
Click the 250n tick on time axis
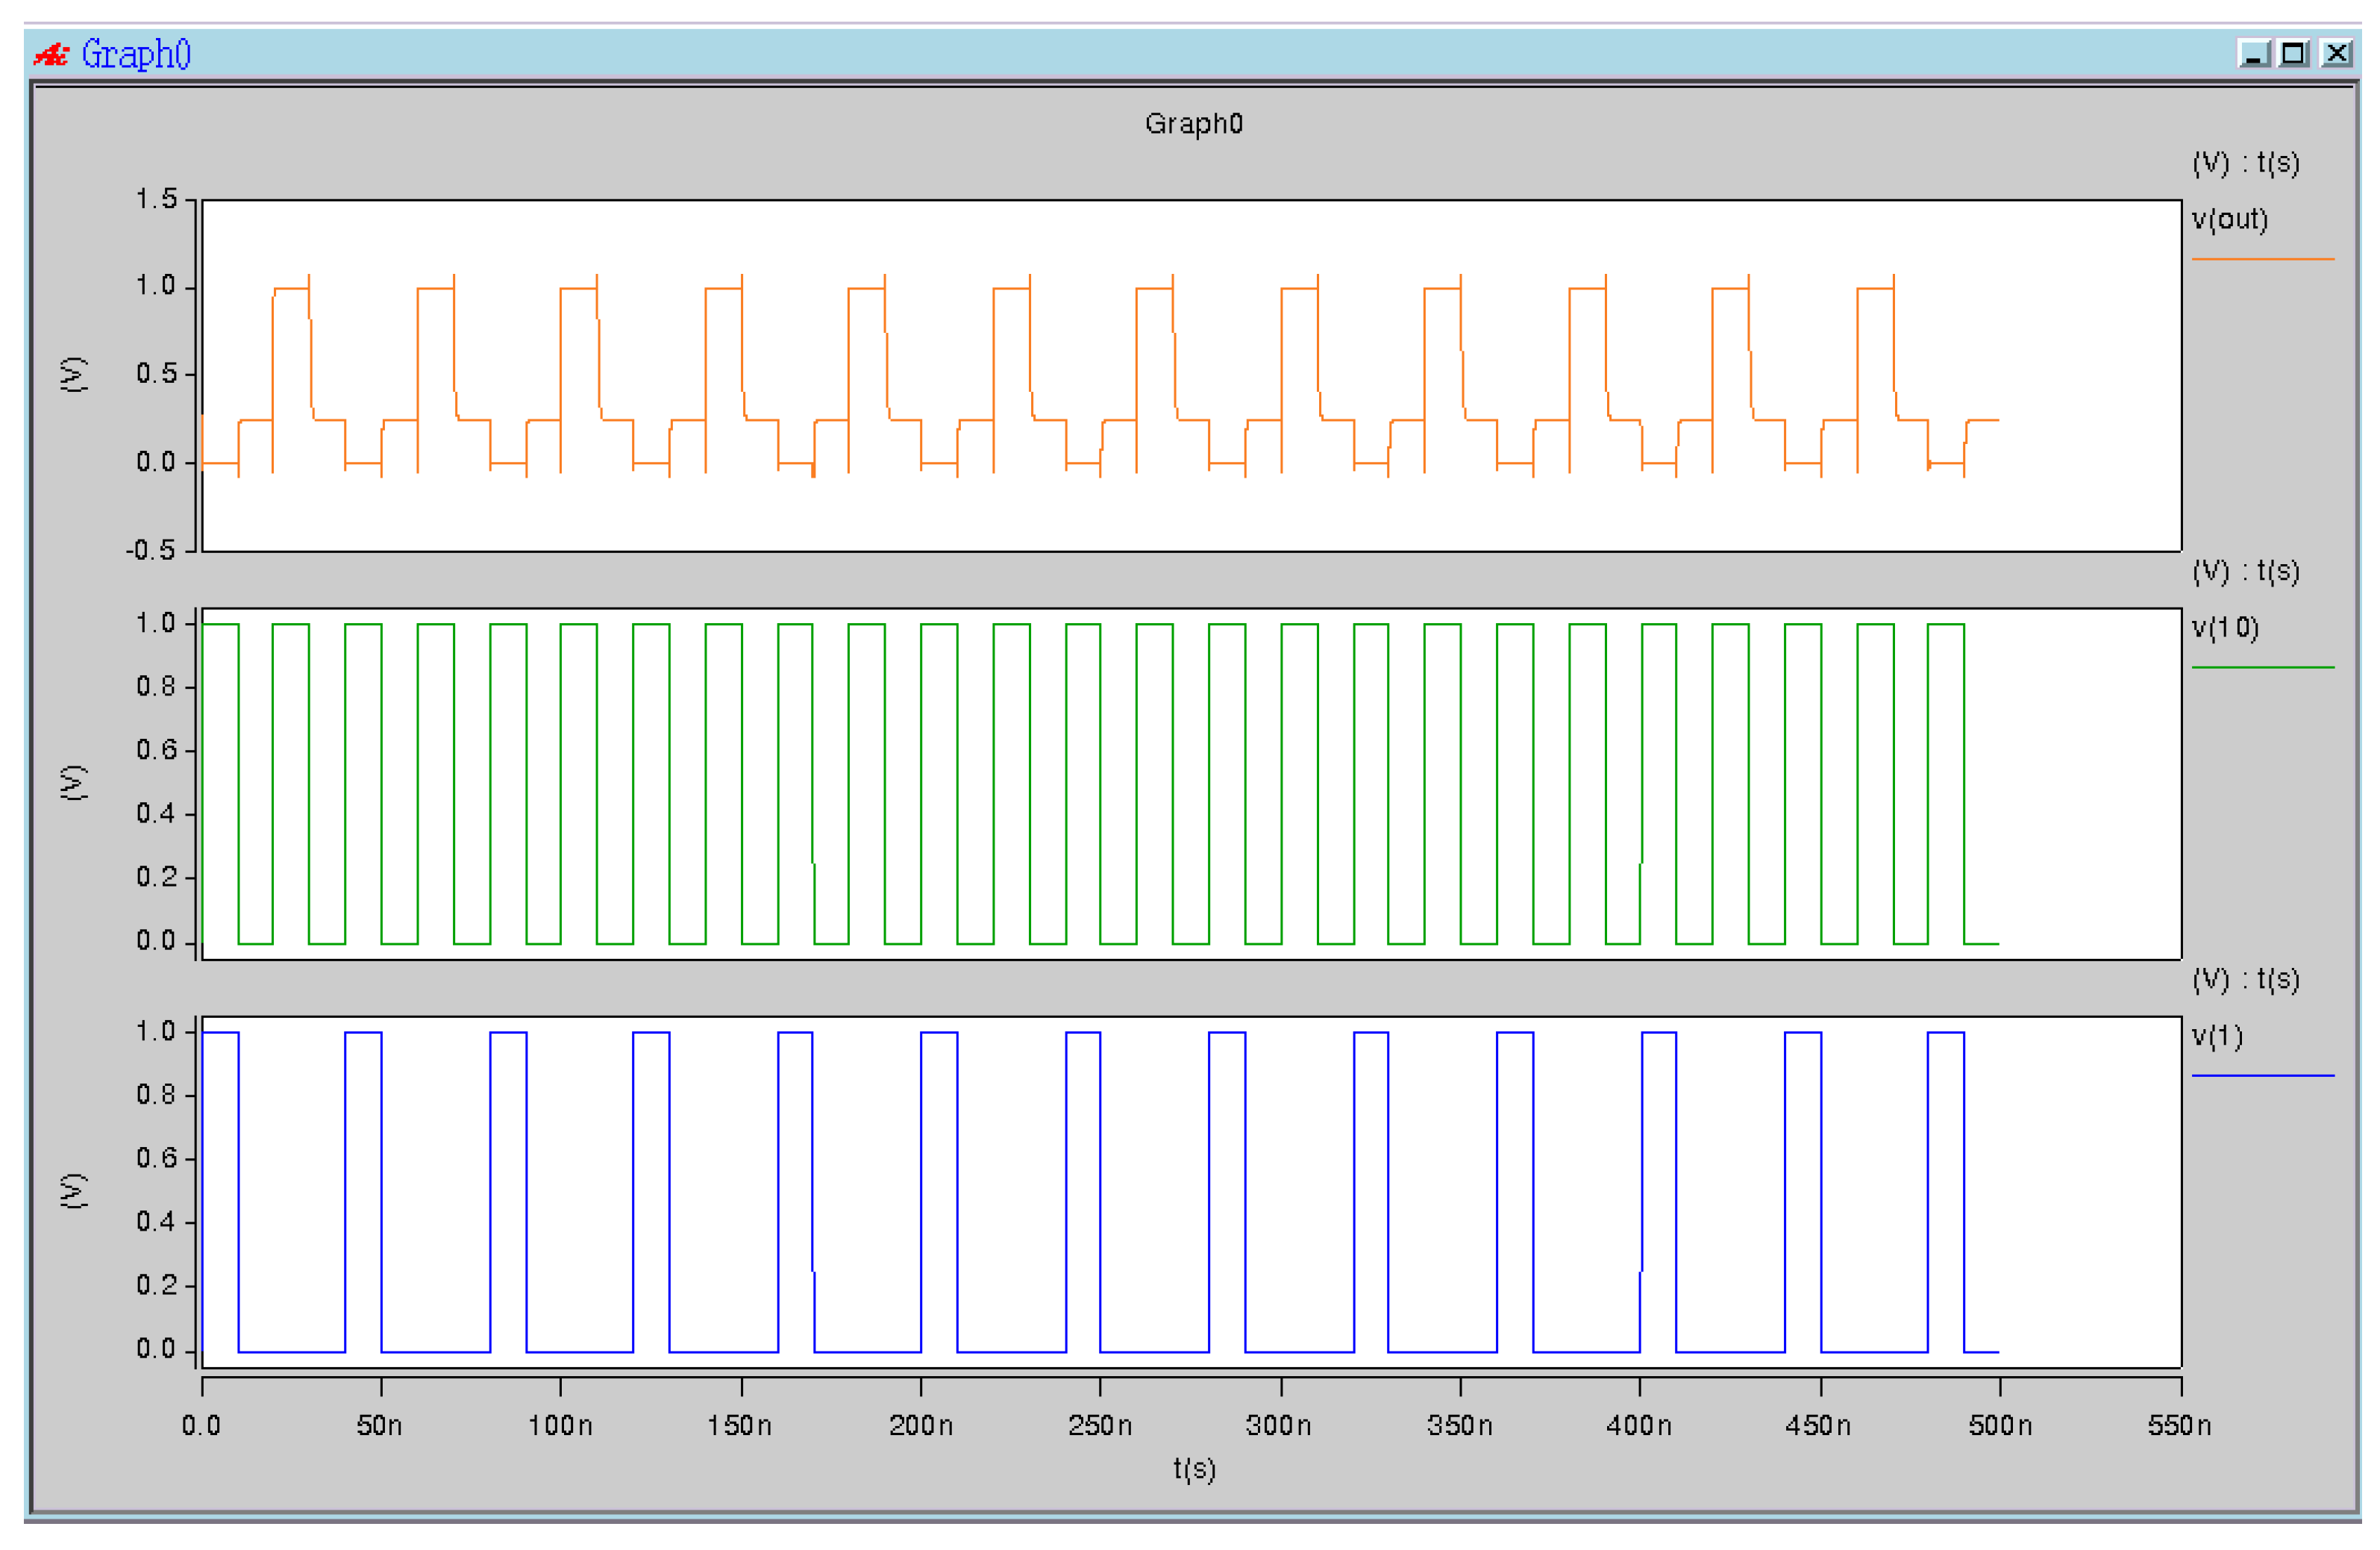(1100, 1426)
